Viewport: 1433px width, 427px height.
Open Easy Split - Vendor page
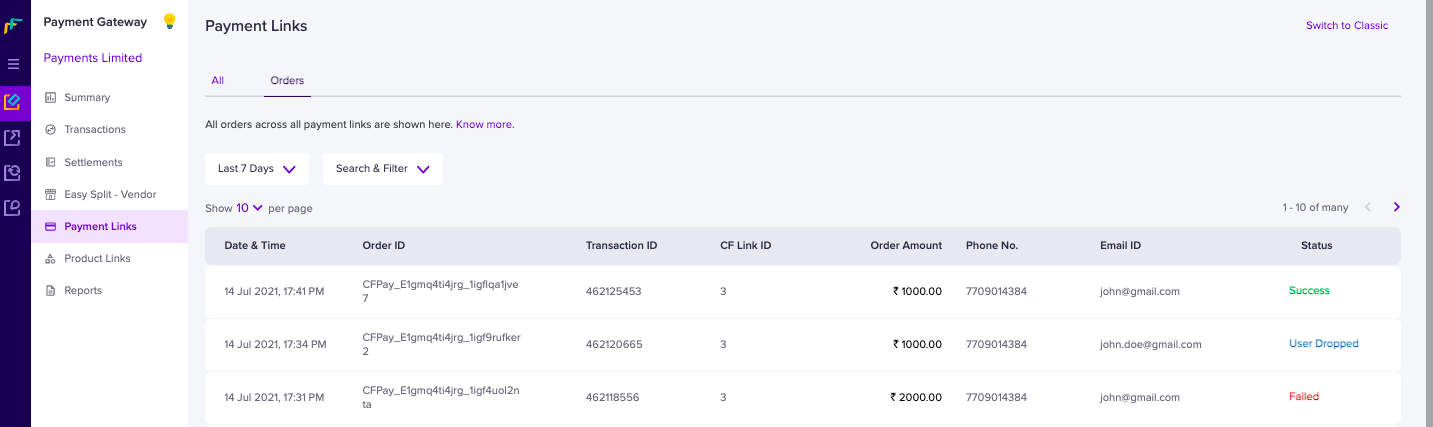(x=110, y=194)
